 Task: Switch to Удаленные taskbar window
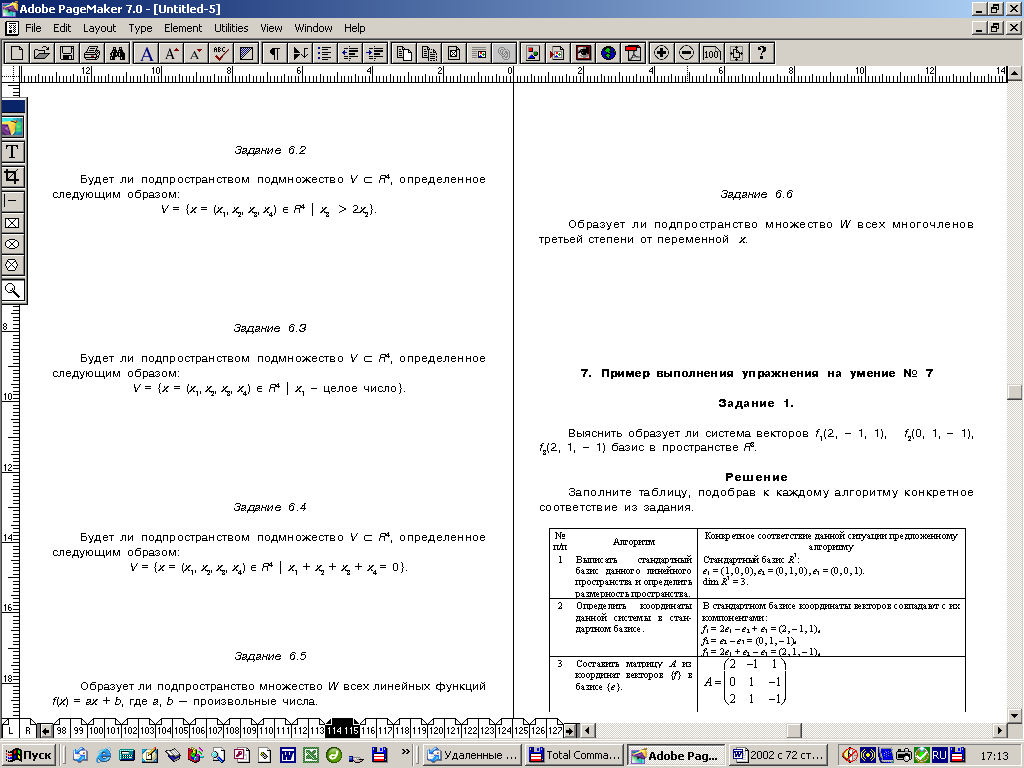click(473, 755)
